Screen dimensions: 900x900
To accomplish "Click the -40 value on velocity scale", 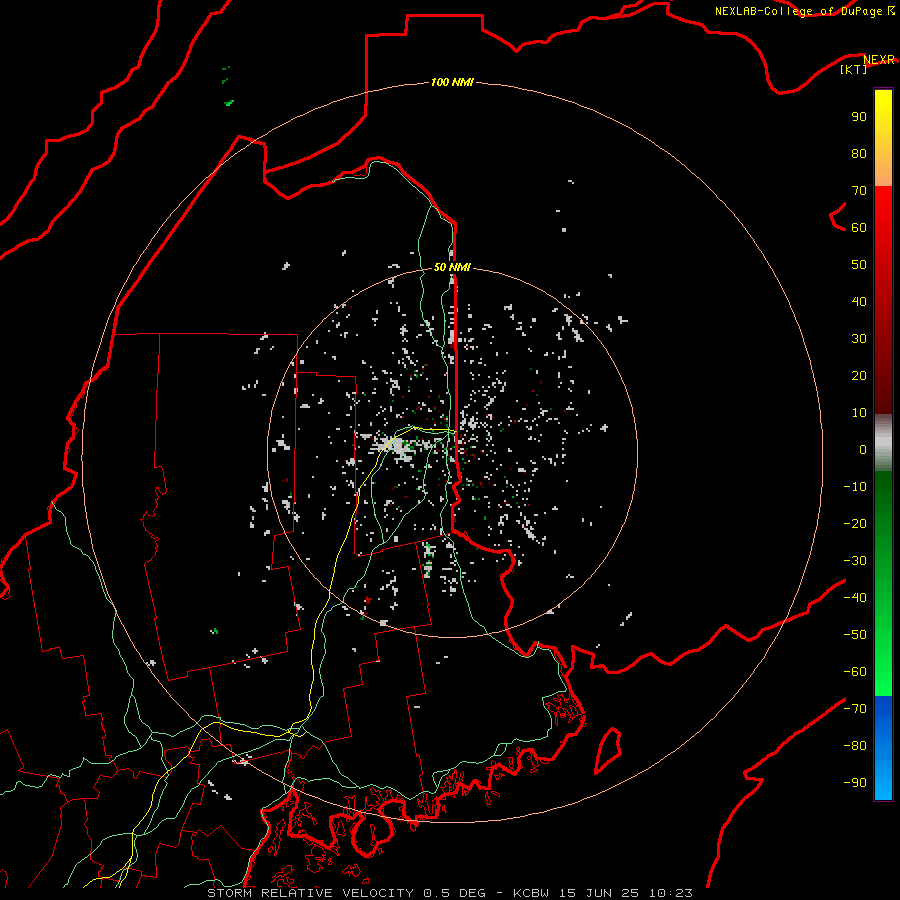I will coord(855,598).
